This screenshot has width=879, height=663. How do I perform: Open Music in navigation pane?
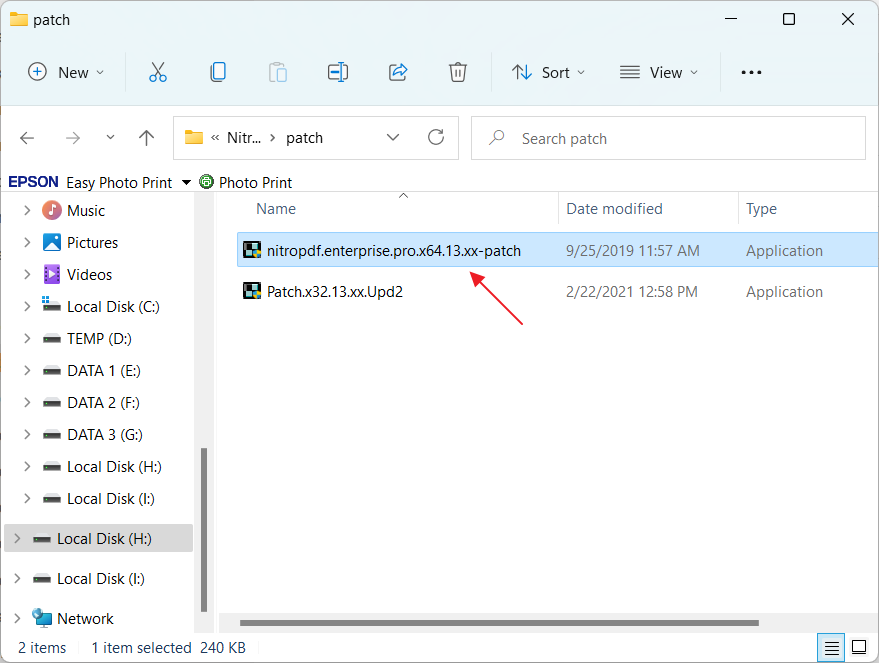[86, 211]
